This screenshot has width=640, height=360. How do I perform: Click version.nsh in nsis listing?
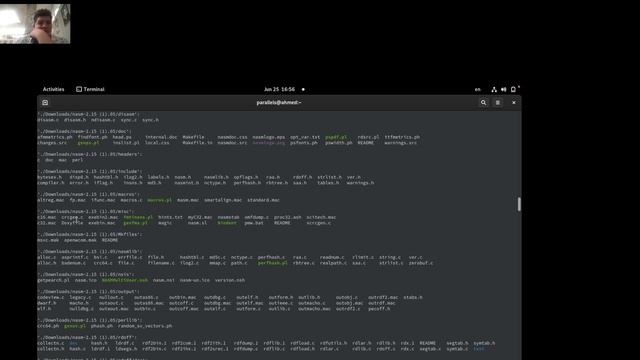[x=230, y=280]
